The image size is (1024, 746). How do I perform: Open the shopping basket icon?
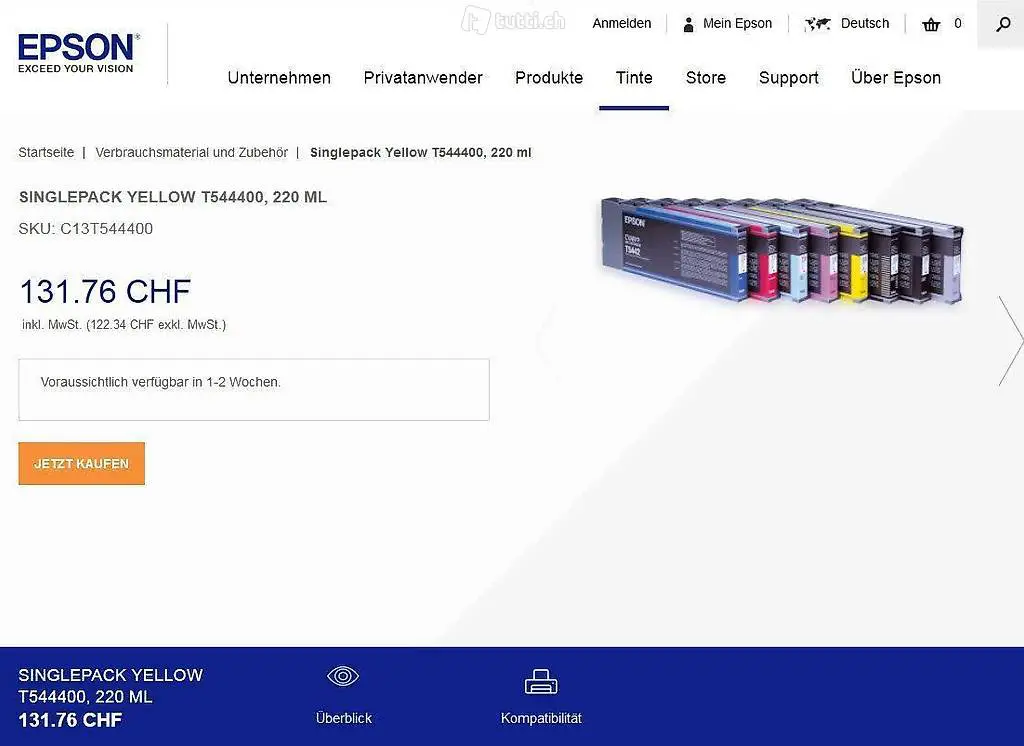[931, 24]
